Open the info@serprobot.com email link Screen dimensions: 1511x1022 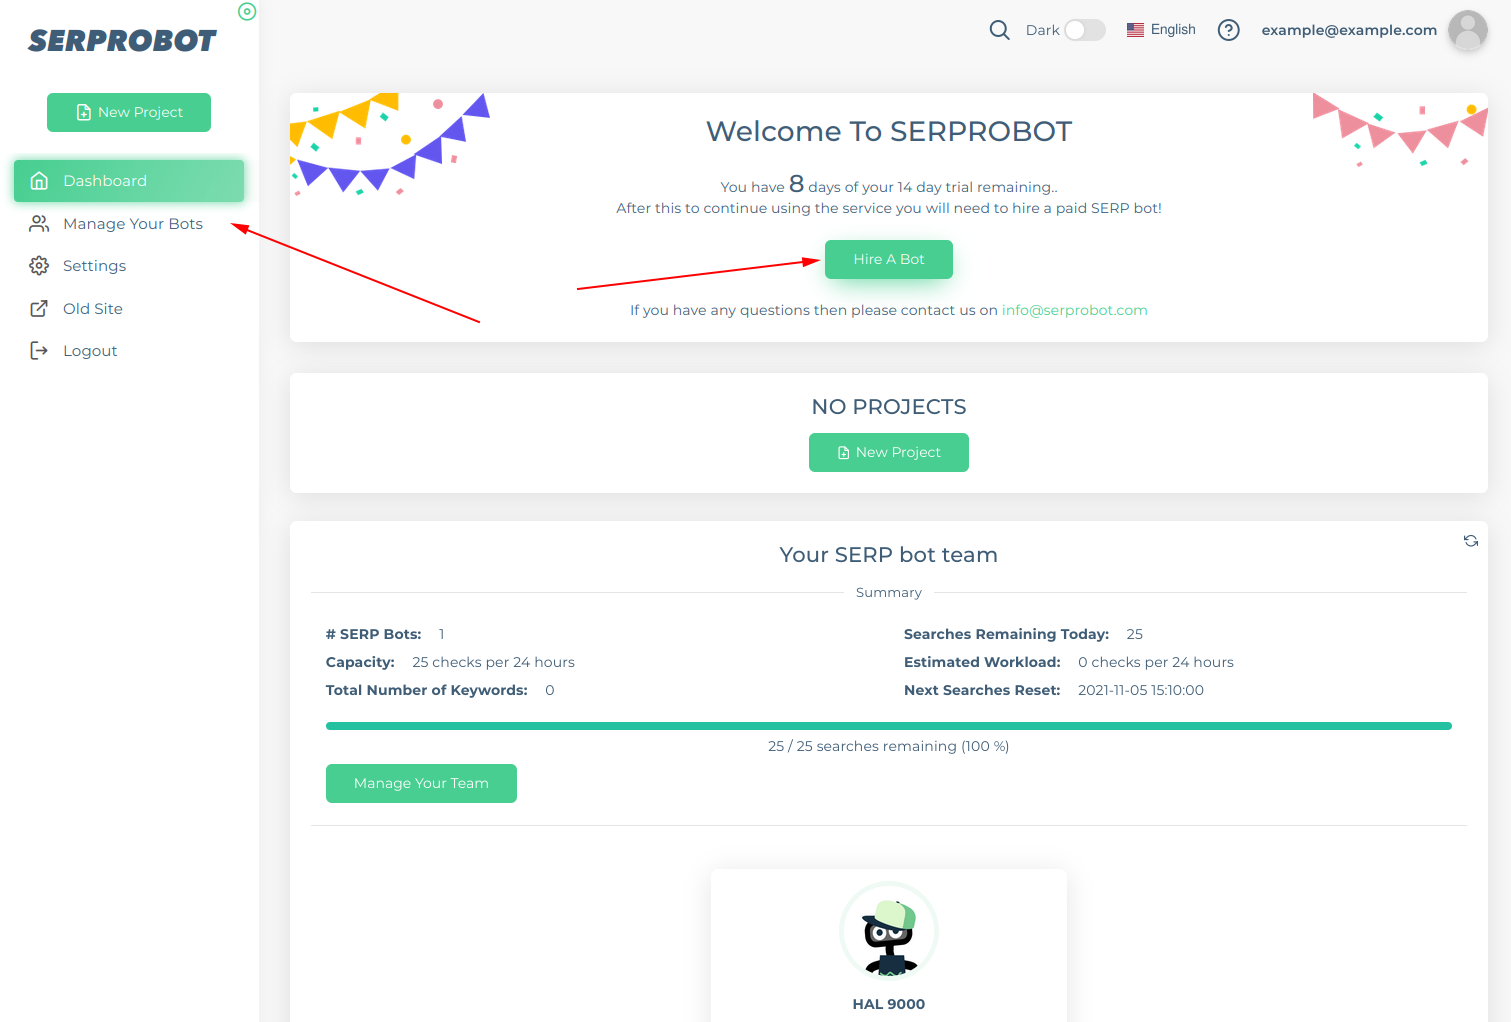1075,310
